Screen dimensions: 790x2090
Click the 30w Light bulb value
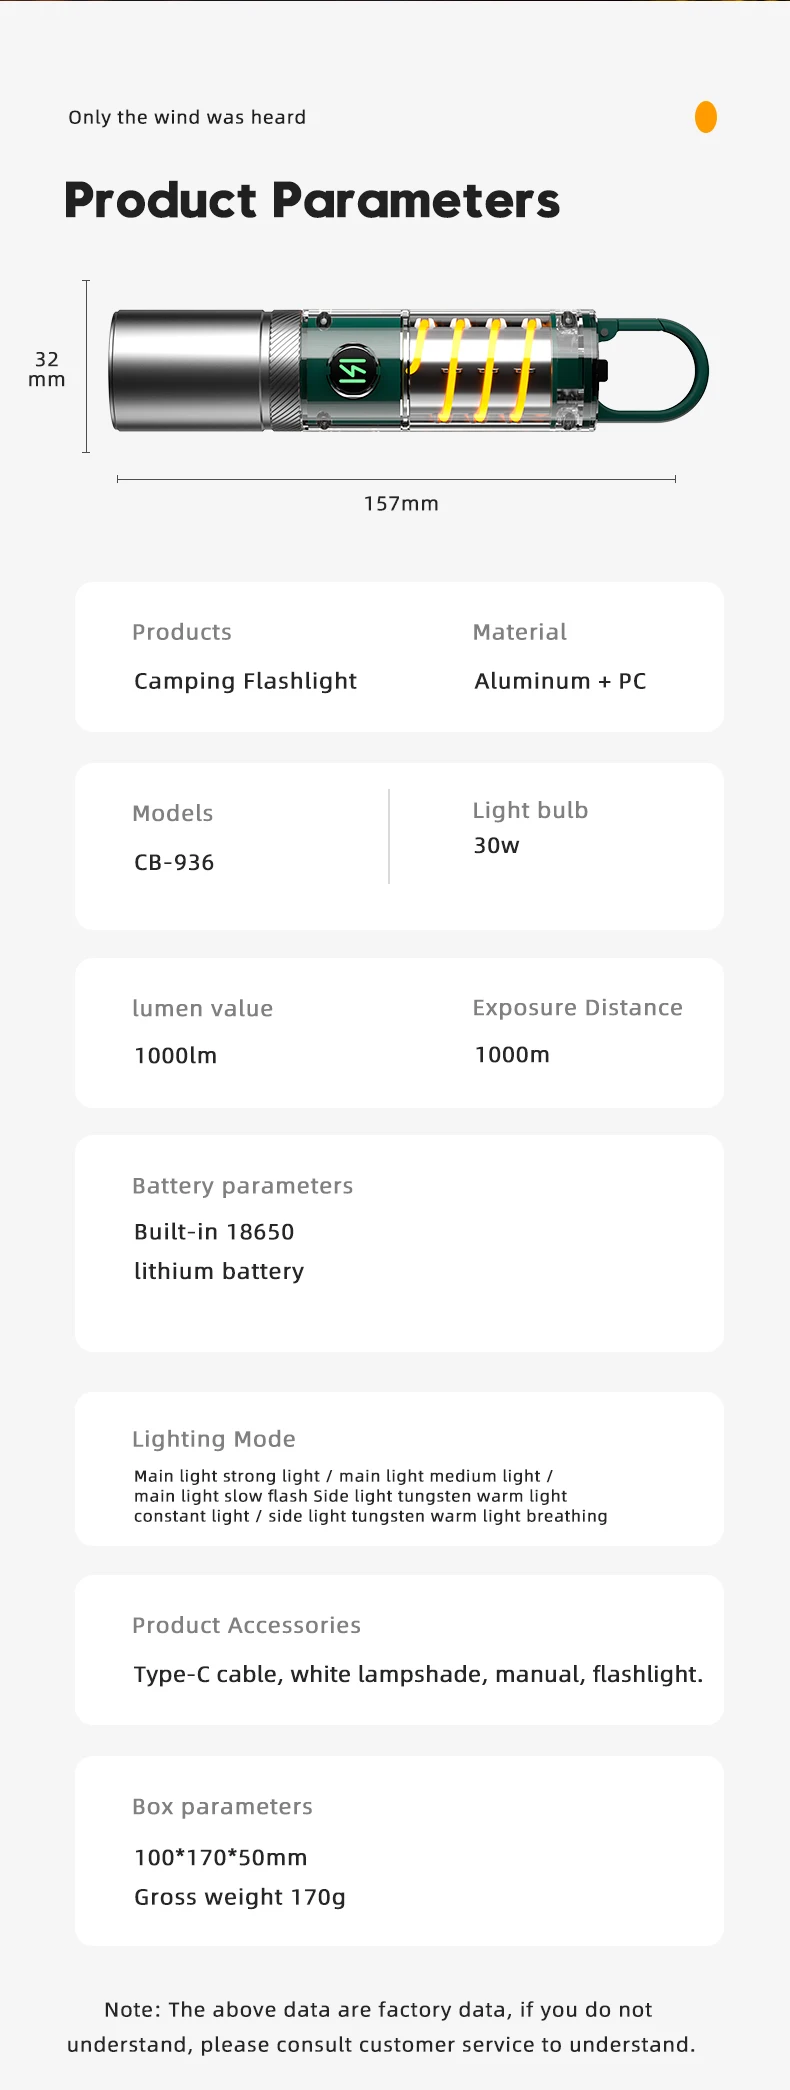[496, 845]
